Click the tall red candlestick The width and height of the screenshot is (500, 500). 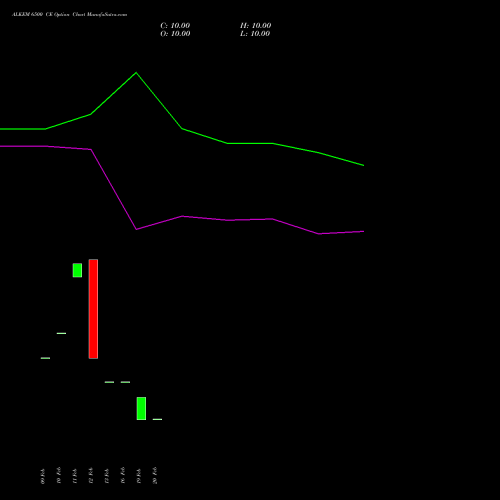(93, 309)
